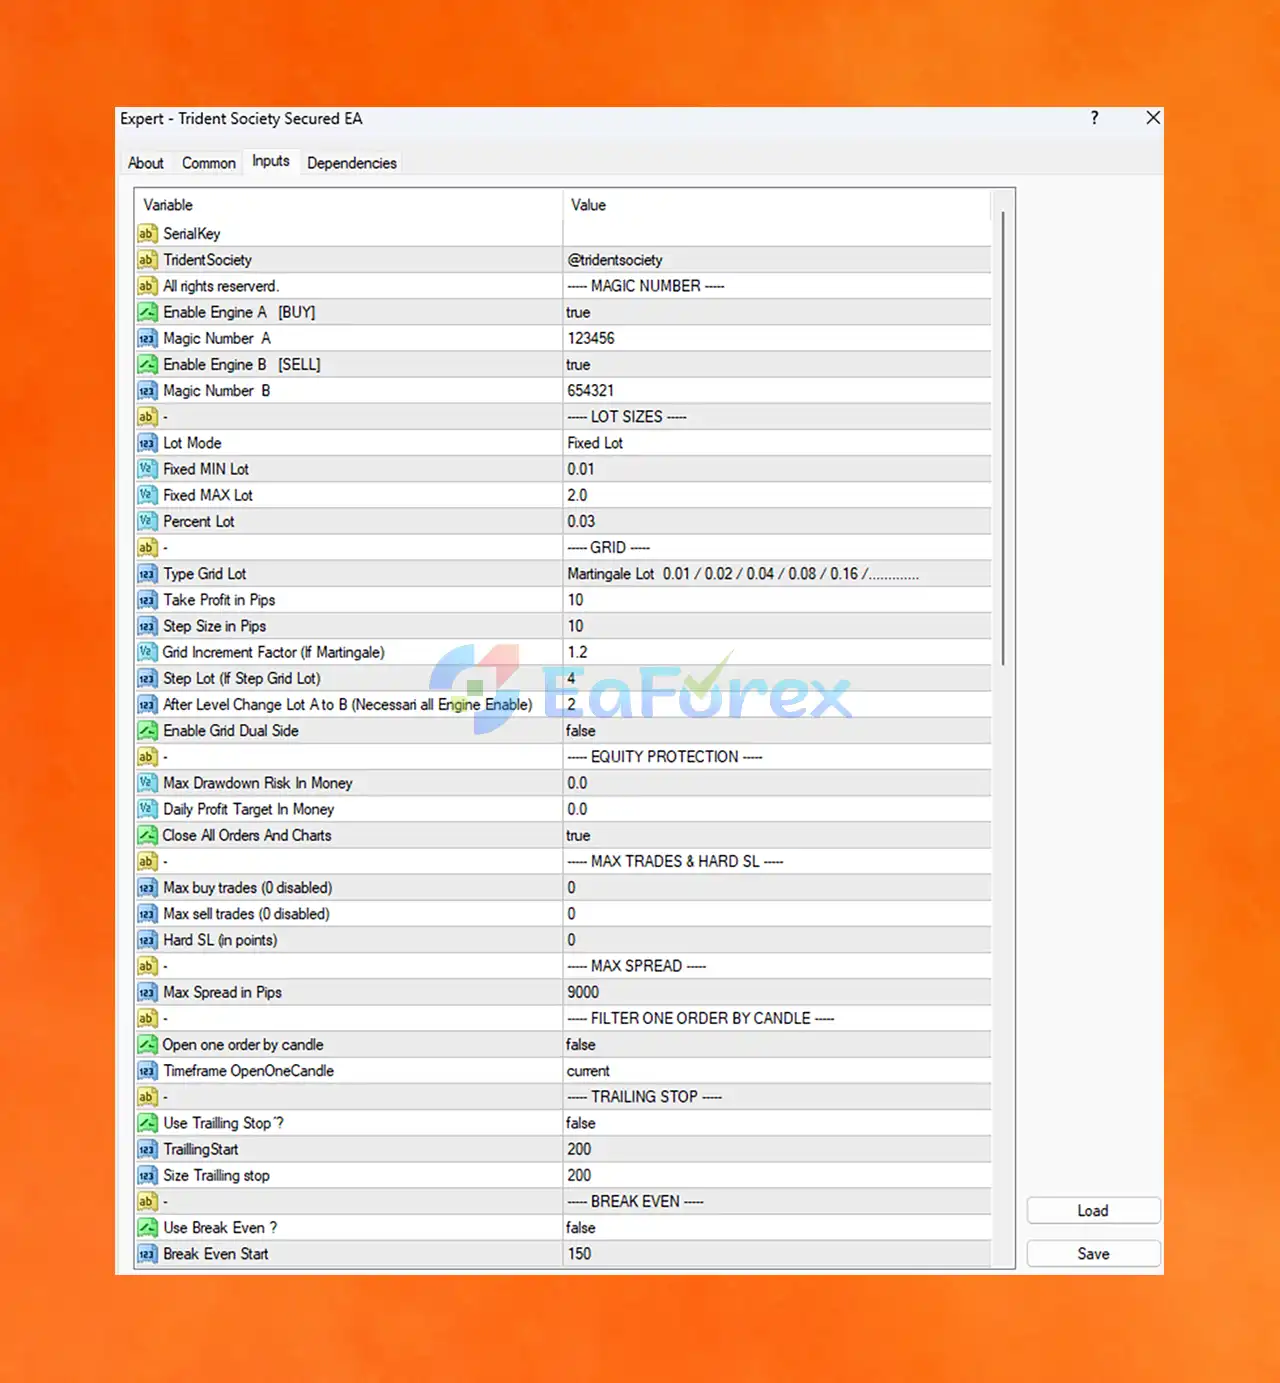Screen dimensions: 1280x1383
Task: Click the vertical scrollbar of the inputs list
Action: (1003, 436)
